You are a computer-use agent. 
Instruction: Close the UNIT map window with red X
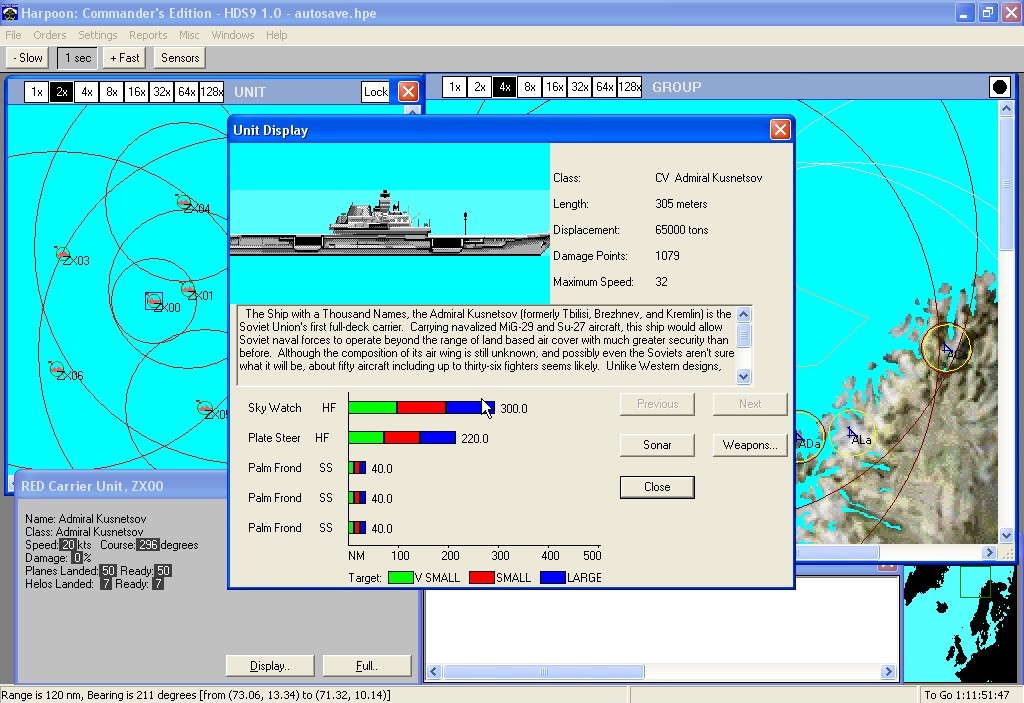(408, 91)
